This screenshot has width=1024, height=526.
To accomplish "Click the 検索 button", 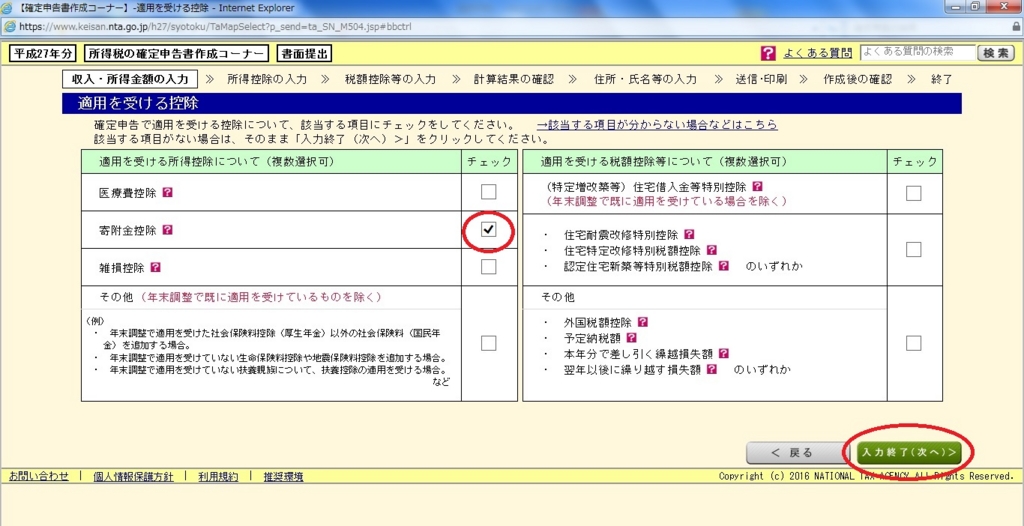I will (x=996, y=54).
